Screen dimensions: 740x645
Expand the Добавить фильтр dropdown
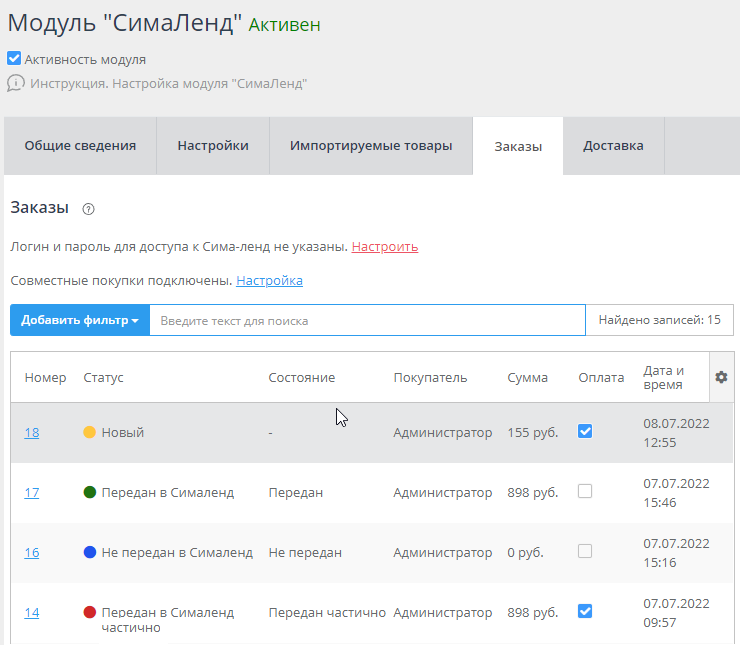[80, 320]
